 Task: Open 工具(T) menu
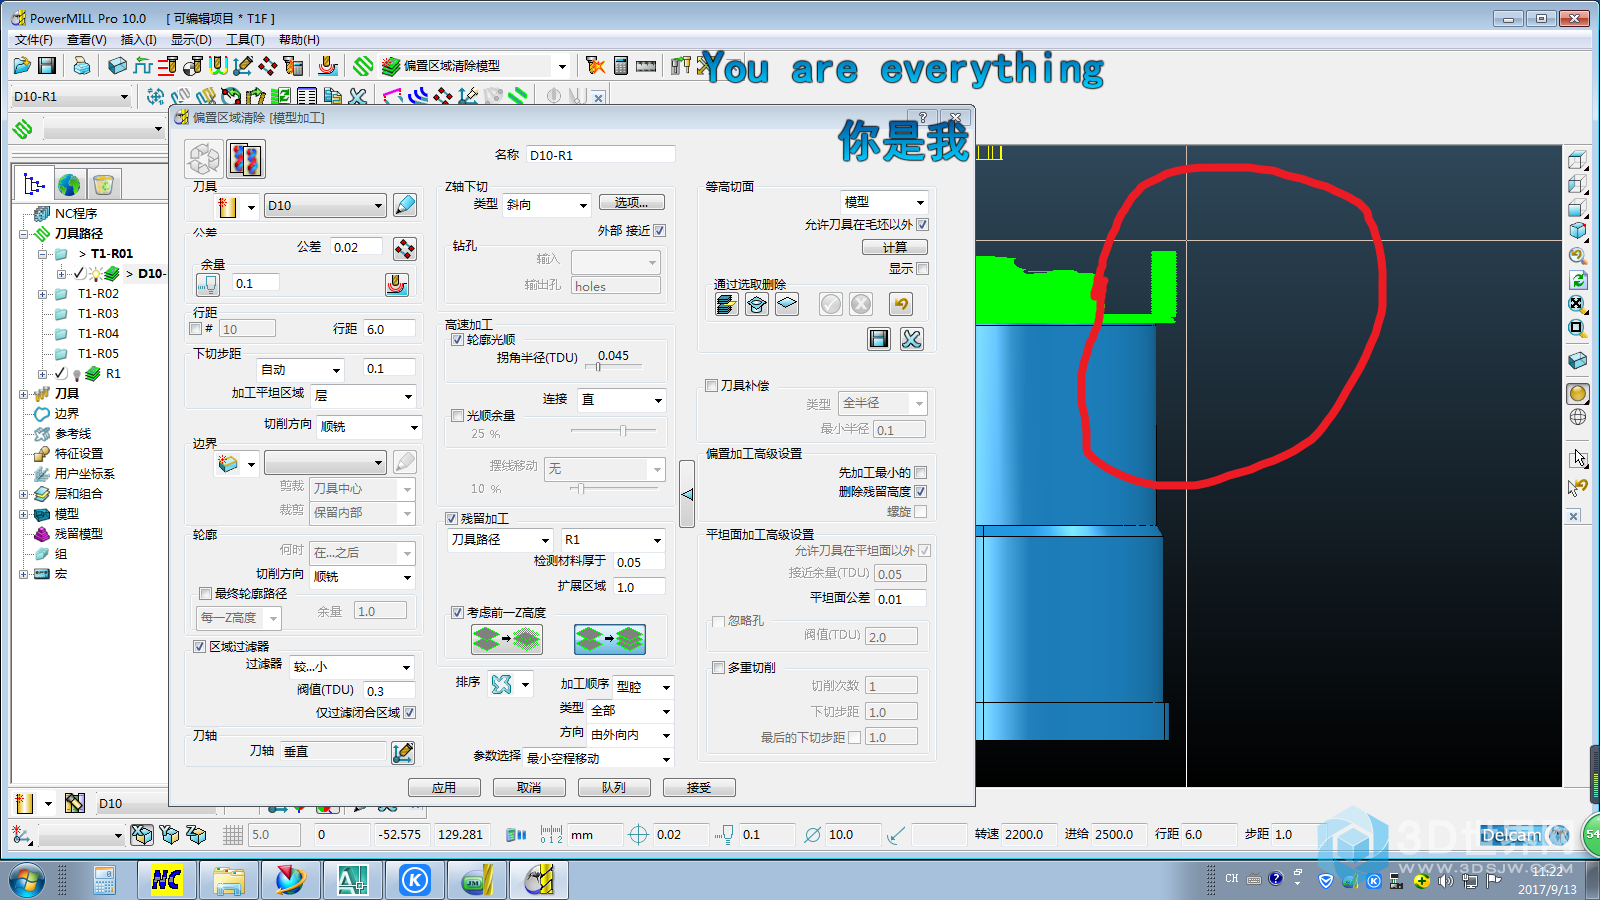(245, 40)
